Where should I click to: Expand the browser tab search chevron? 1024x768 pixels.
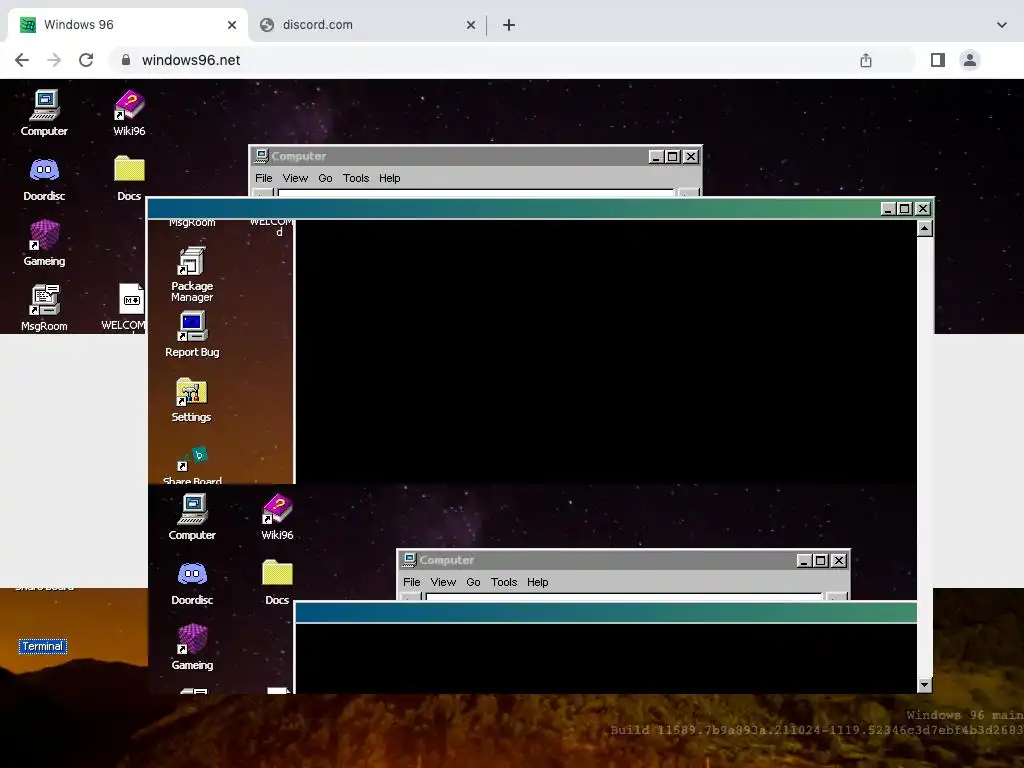[x=1002, y=25]
